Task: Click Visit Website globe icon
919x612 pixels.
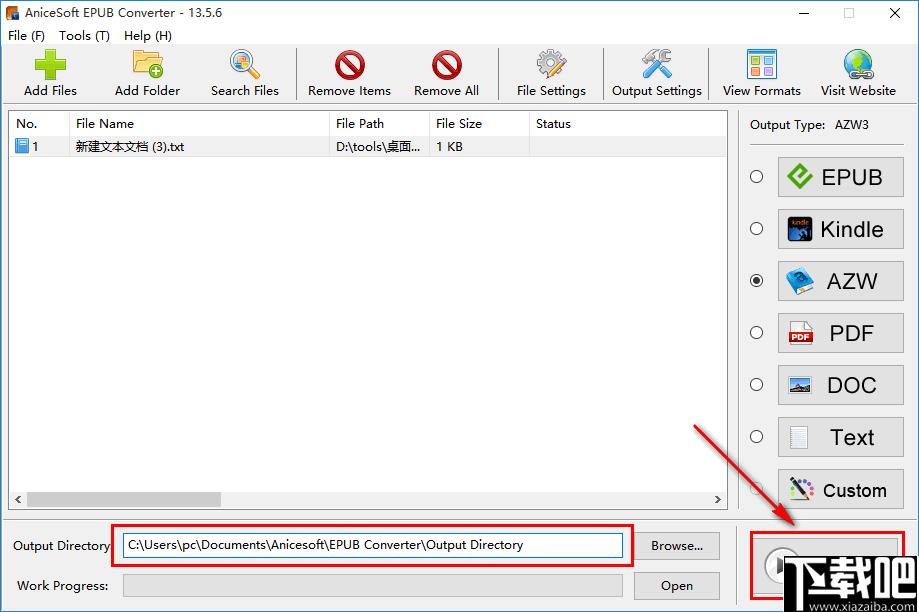Action: pos(858,64)
